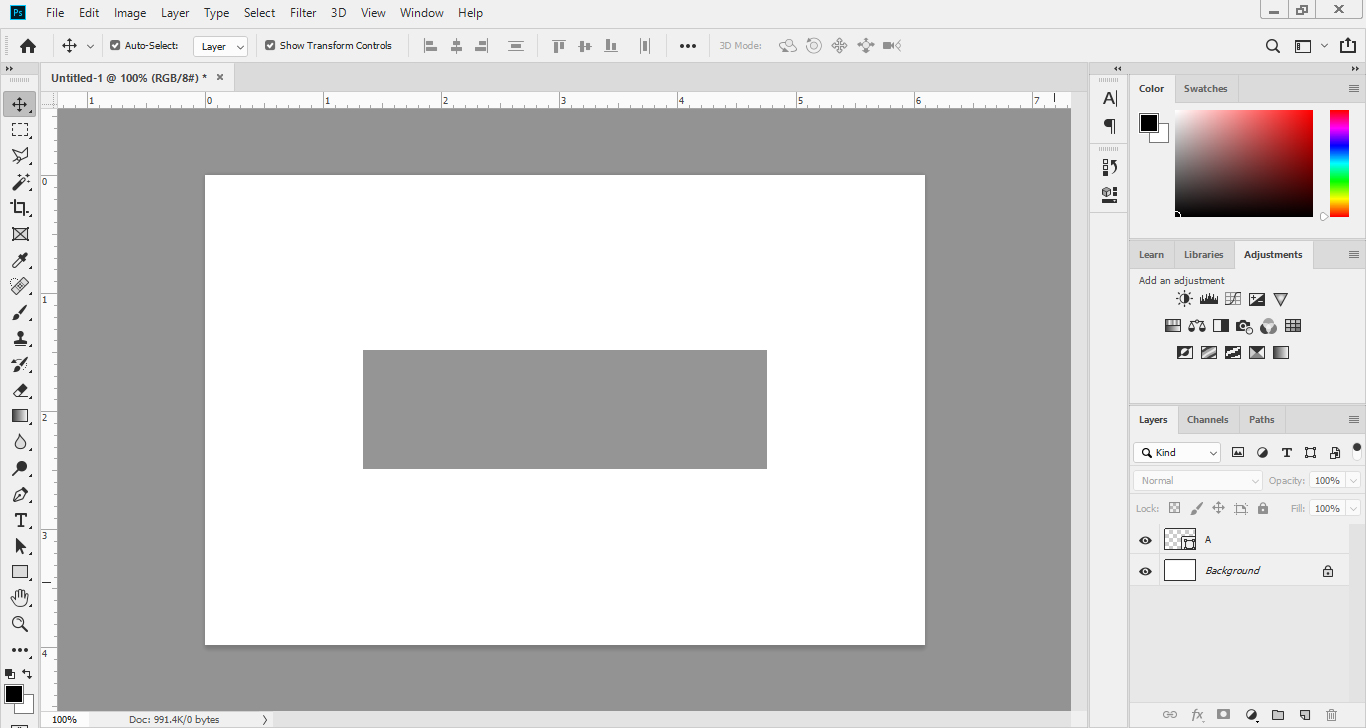This screenshot has width=1366, height=728.
Task: Select the Crop tool
Action: (x=19, y=208)
